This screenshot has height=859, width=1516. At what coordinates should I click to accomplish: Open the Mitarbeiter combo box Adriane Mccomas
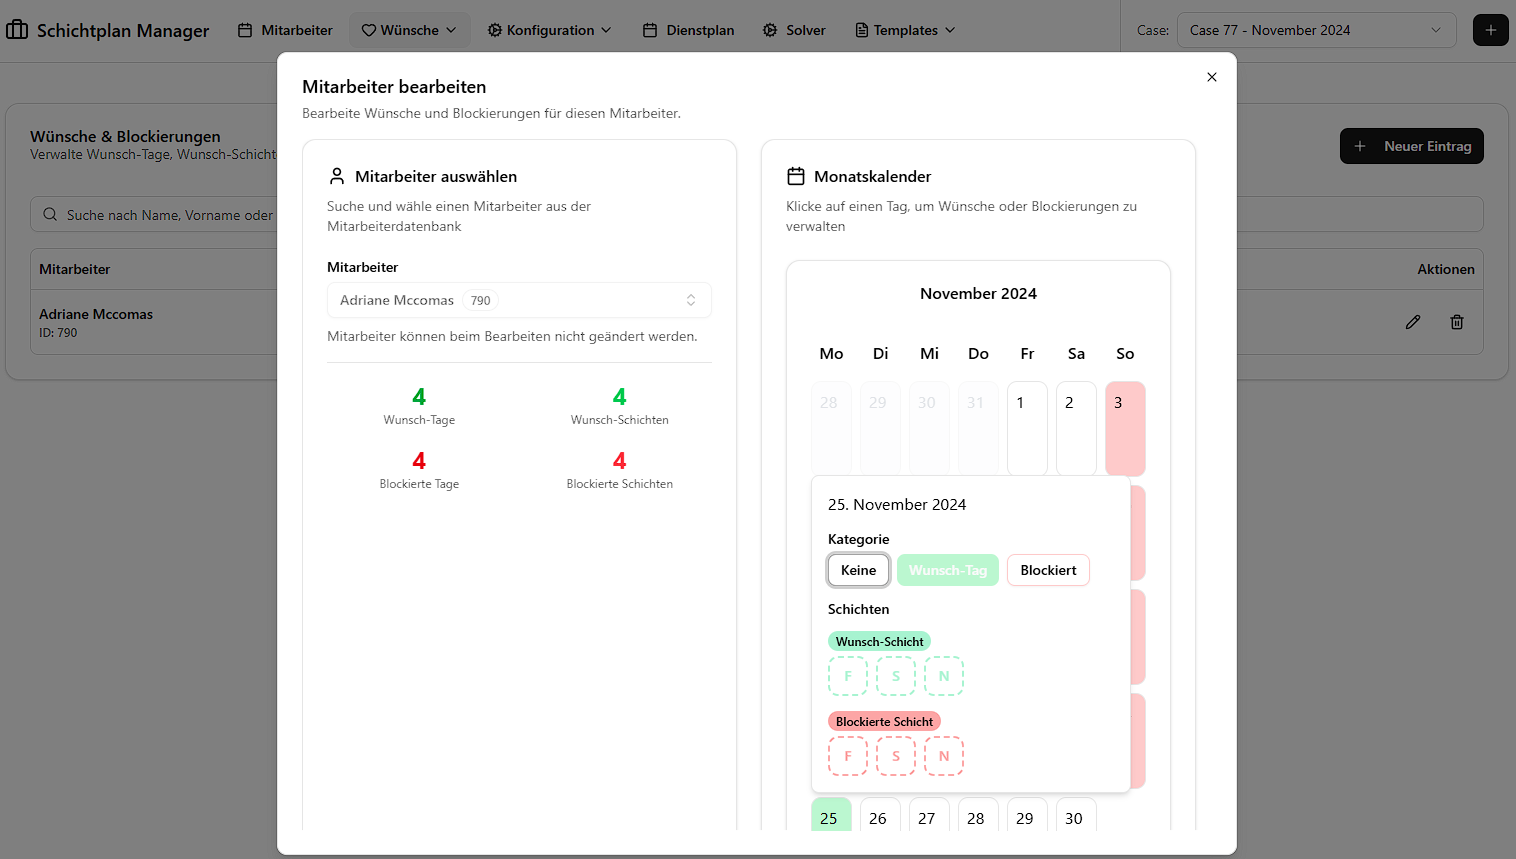pyautogui.click(x=518, y=300)
